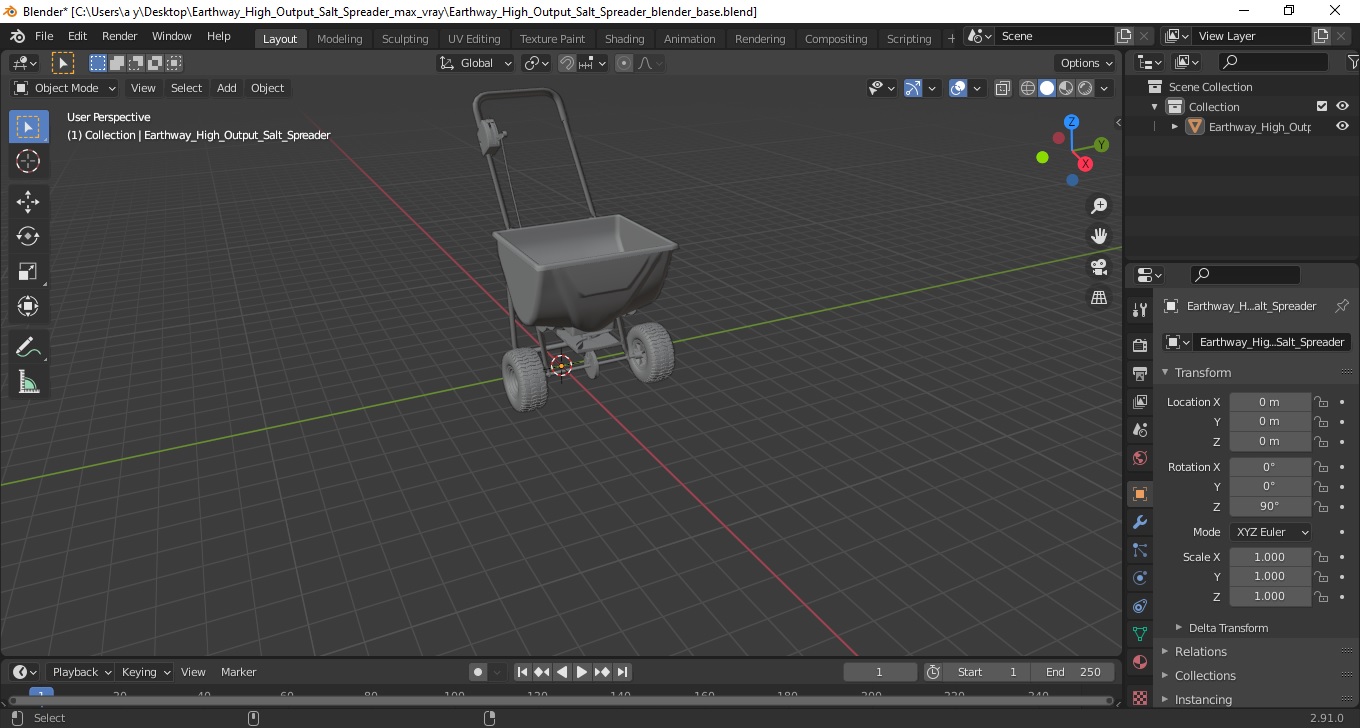Screen dimensions: 1360x728
Task: Open Render properties tab
Action: tap(1139, 346)
